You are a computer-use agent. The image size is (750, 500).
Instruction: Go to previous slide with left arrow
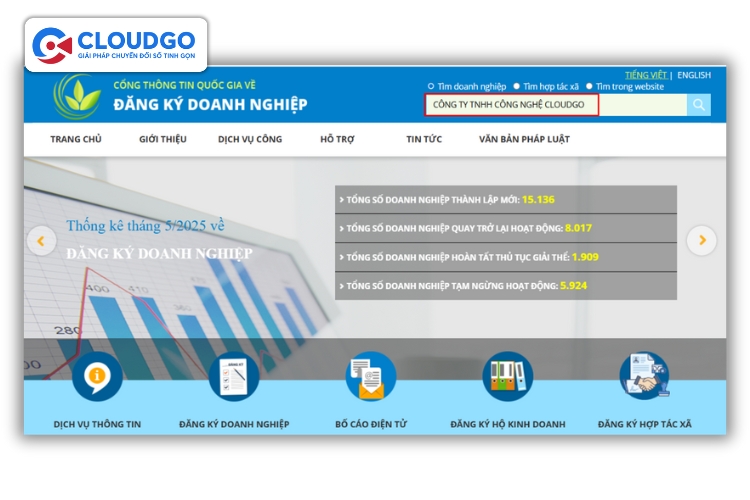[x=42, y=240]
